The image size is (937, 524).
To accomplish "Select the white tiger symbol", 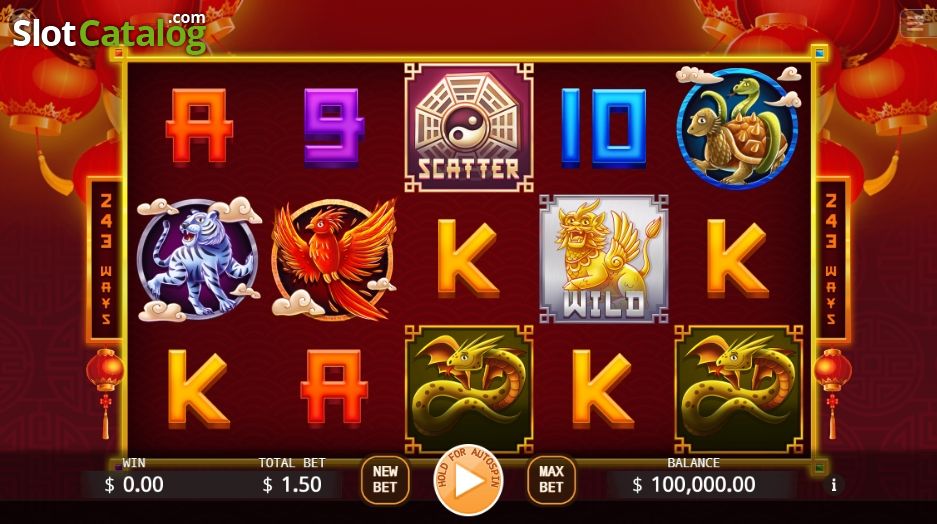I will click(x=199, y=259).
